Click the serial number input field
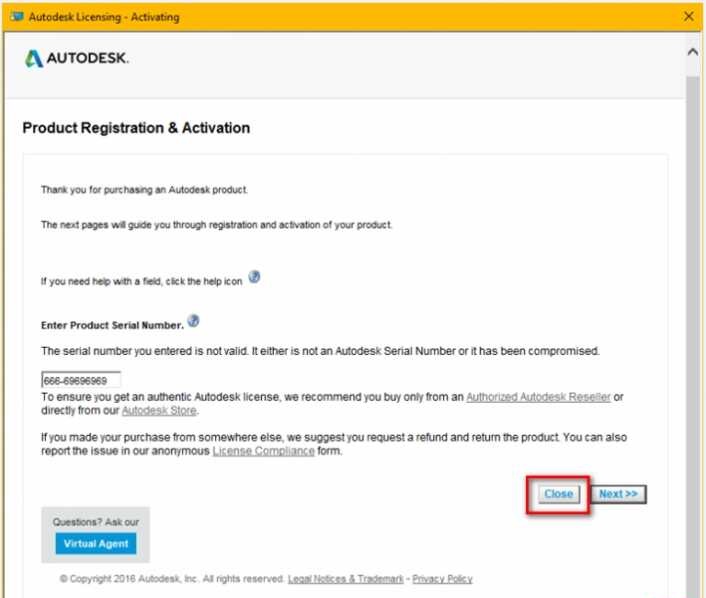The width and height of the screenshot is (706, 598). click(81, 380)
